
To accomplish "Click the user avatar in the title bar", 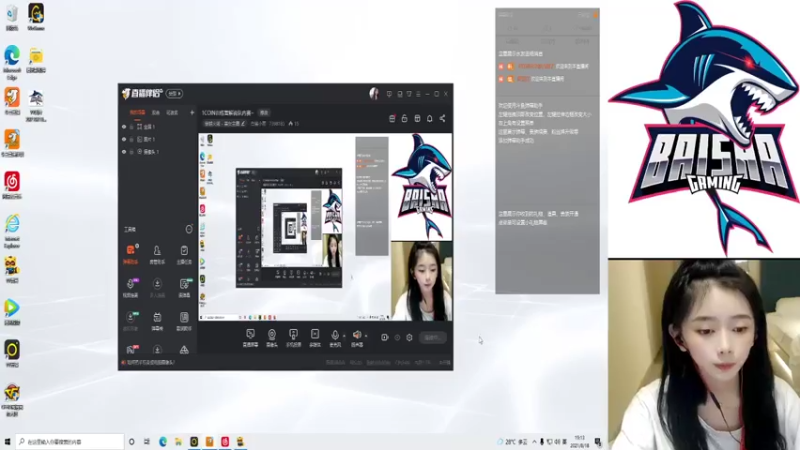I will click(x=374, y=93).
